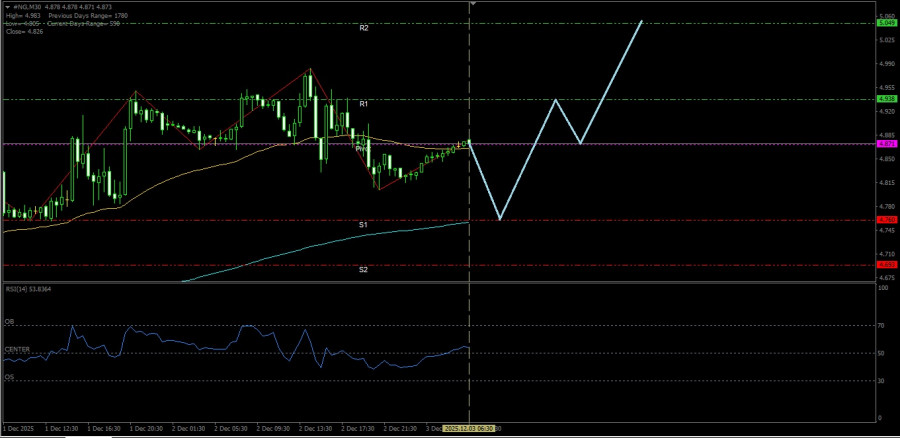900x438 pixels.
Task: Click the 2025.12.03 06:30 crosshair time label
Action: click(x=469, y=428)
